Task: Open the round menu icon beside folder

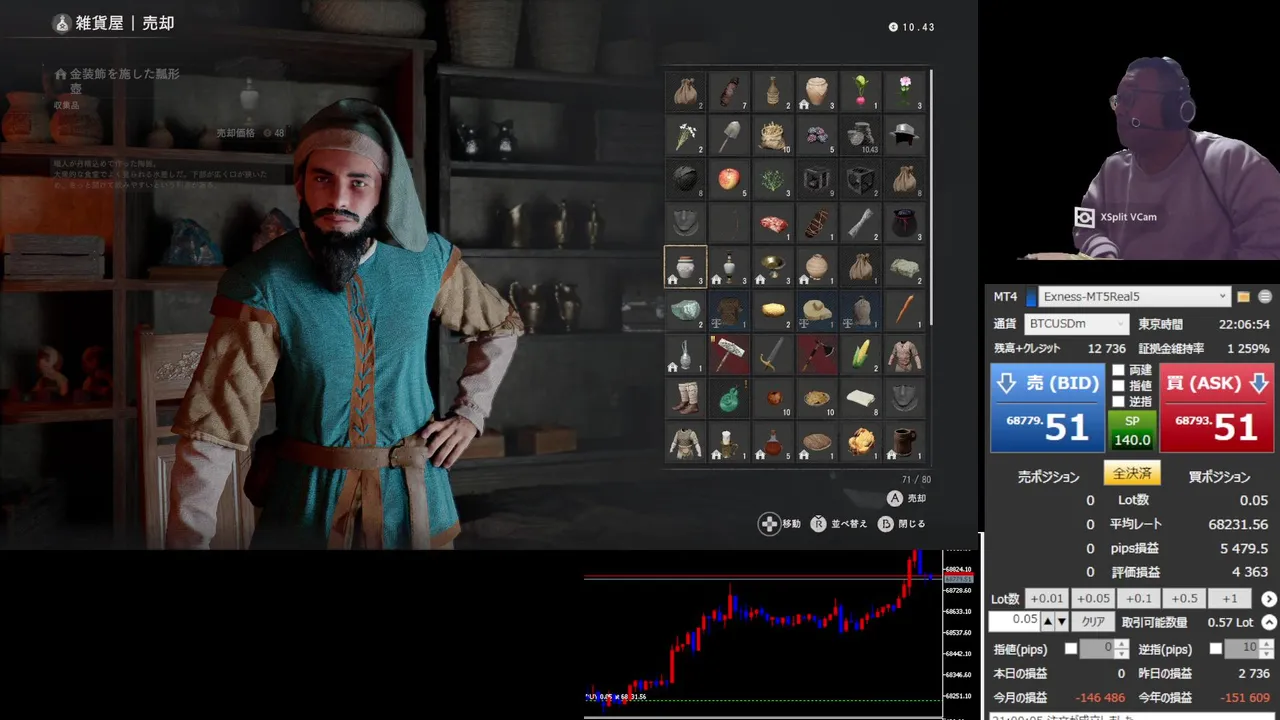Action: pos(1265,297)
